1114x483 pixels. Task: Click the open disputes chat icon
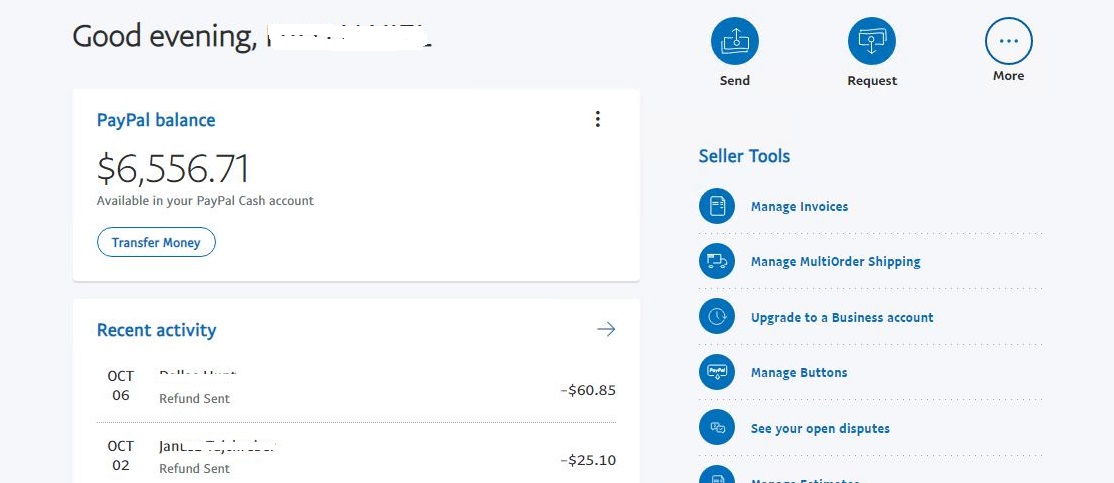point(717,428)
